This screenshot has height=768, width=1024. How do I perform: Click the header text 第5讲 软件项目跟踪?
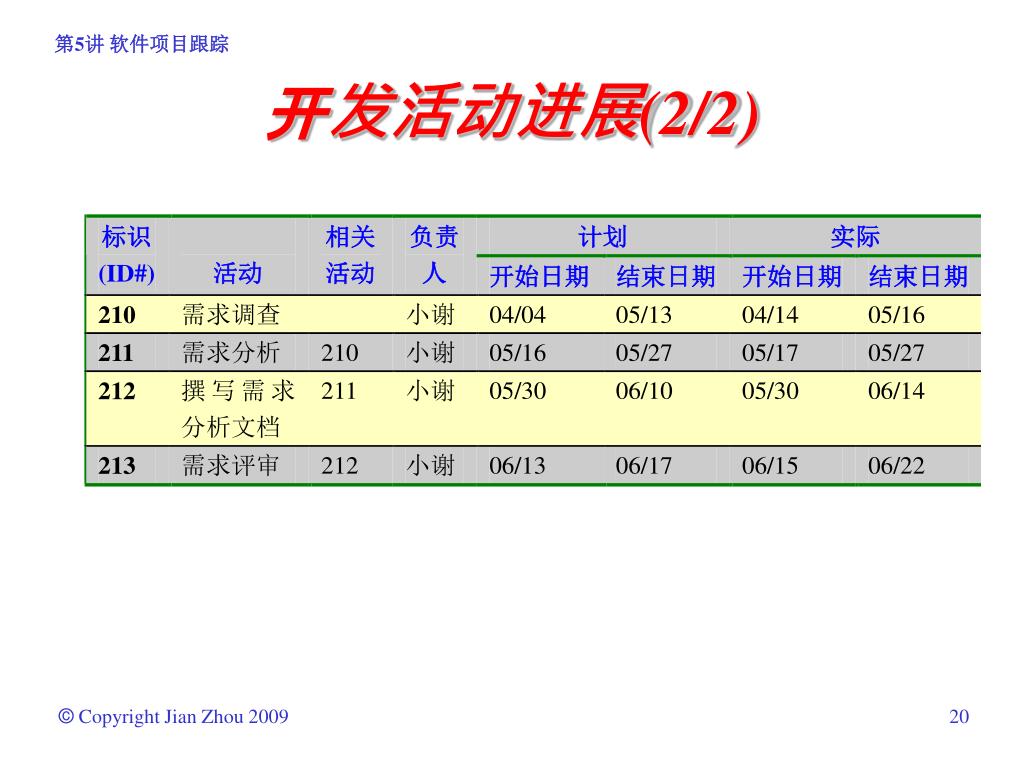coord(142,44)
